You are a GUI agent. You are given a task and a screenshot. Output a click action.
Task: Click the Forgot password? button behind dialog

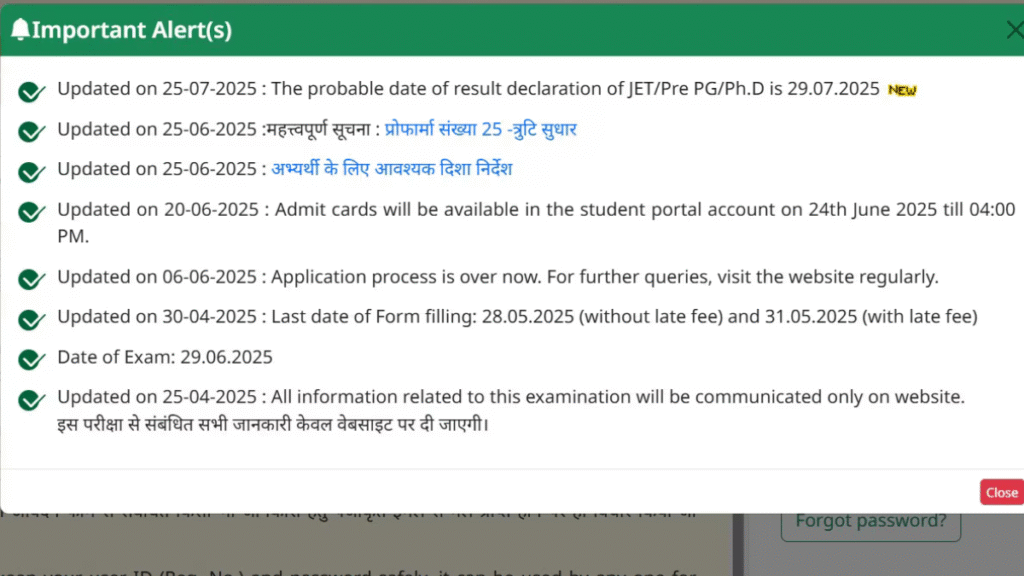pyautogui.click(x=871, y=521)
